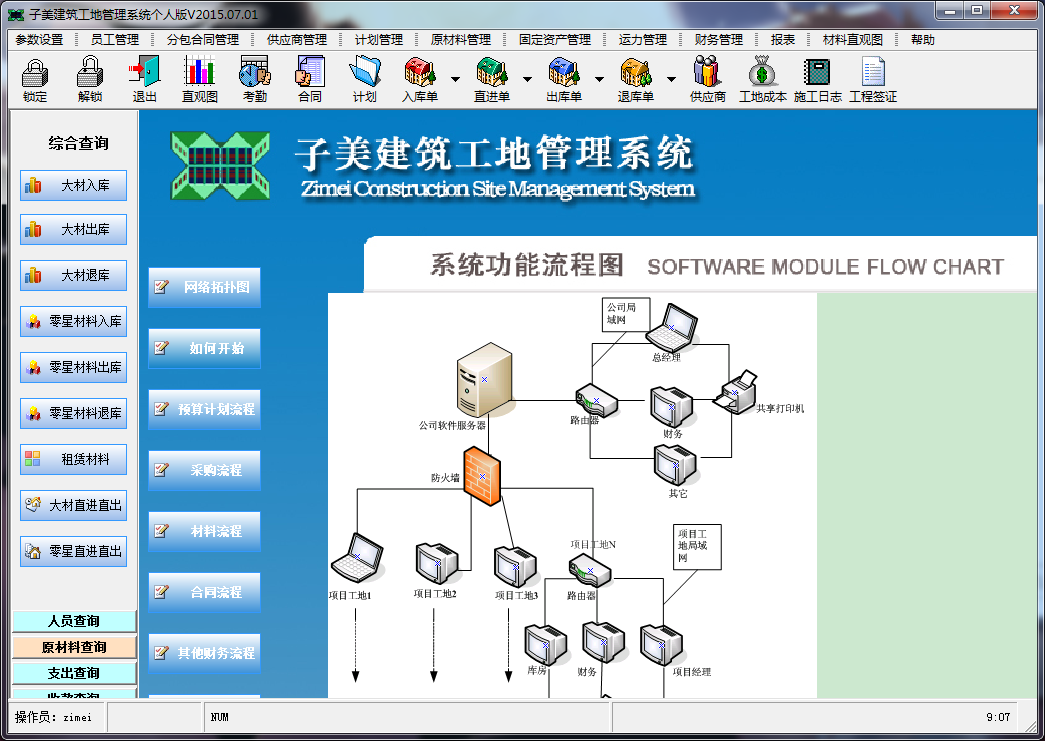The width and height of the screenshot is (1045, 741).
Task: Open the 帮助 menu
Action: click(x=922, y=40)
